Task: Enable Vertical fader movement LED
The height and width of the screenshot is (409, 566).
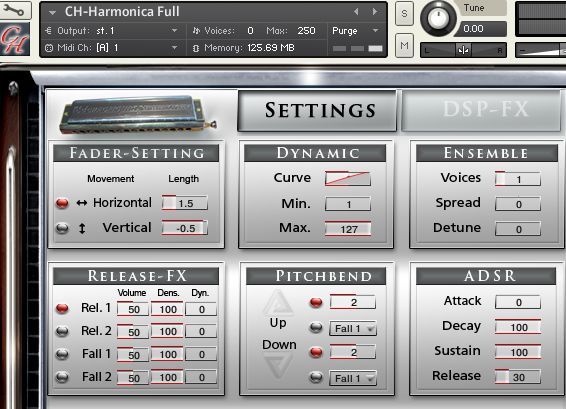Action: click(62, 228)
